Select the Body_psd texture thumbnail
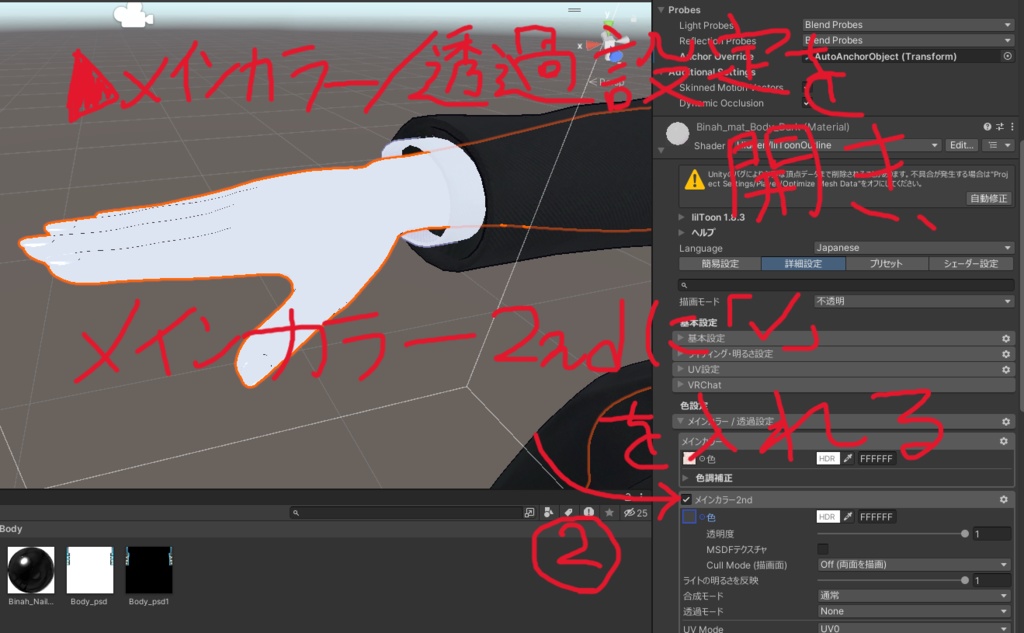Viewport: 1024px width, 633px height. [x=89, y=568]
